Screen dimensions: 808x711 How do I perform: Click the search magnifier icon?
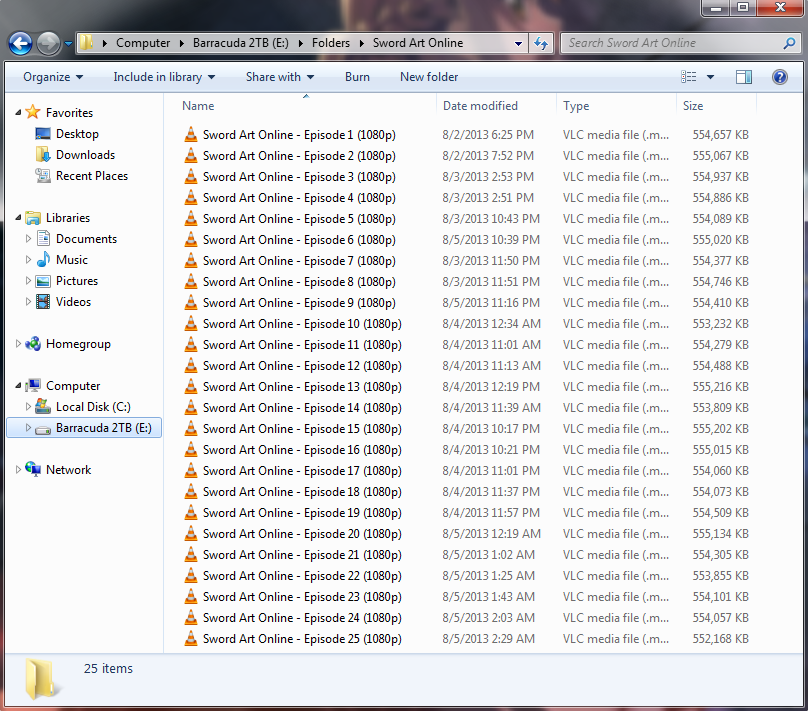789,43
